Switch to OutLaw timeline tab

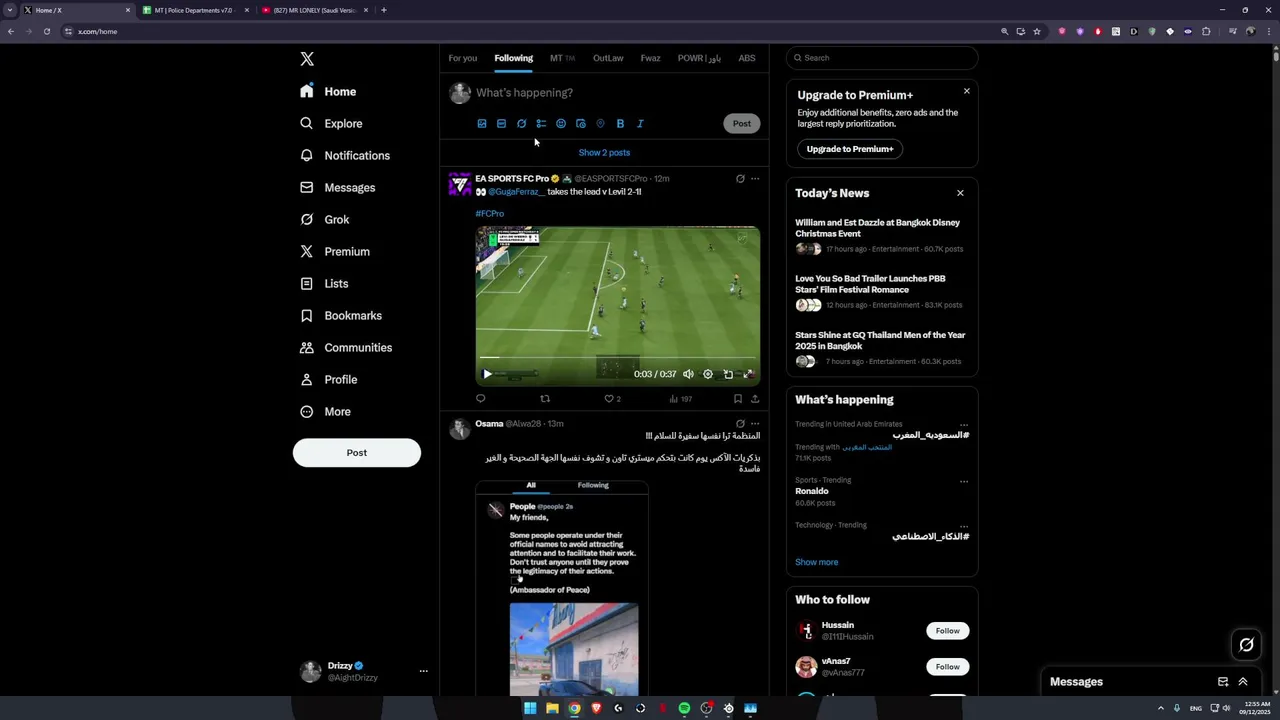pos(608,58)
